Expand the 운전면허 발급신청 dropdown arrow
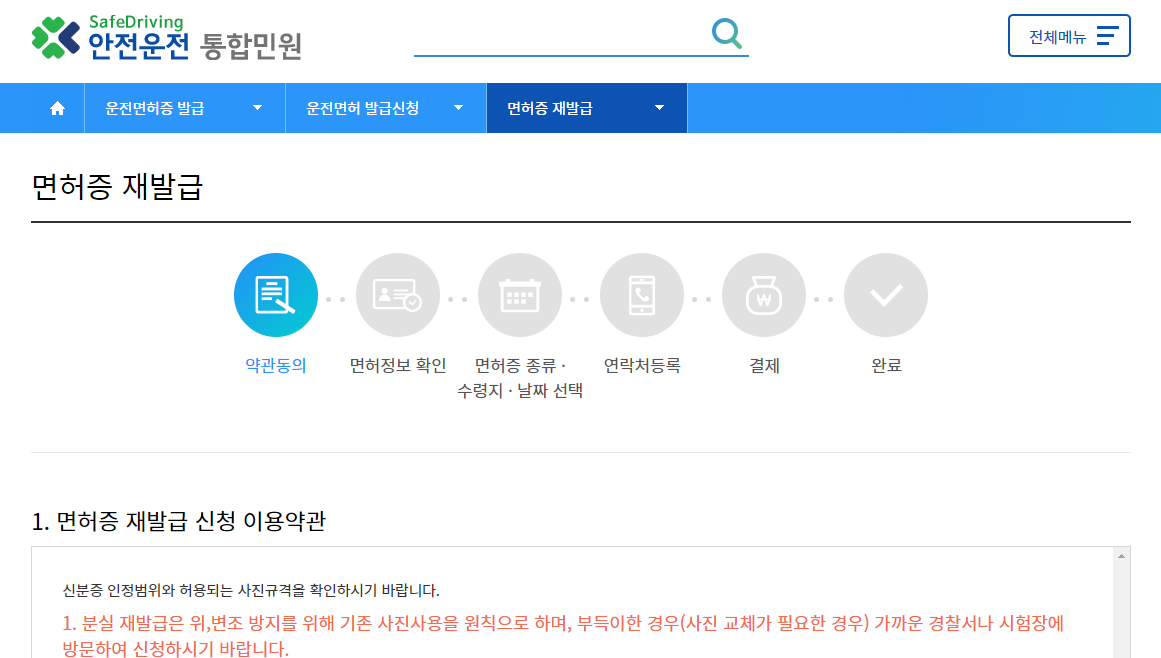Image resolution: width=1161 pixels, height=658 pixels. point(458,107)
